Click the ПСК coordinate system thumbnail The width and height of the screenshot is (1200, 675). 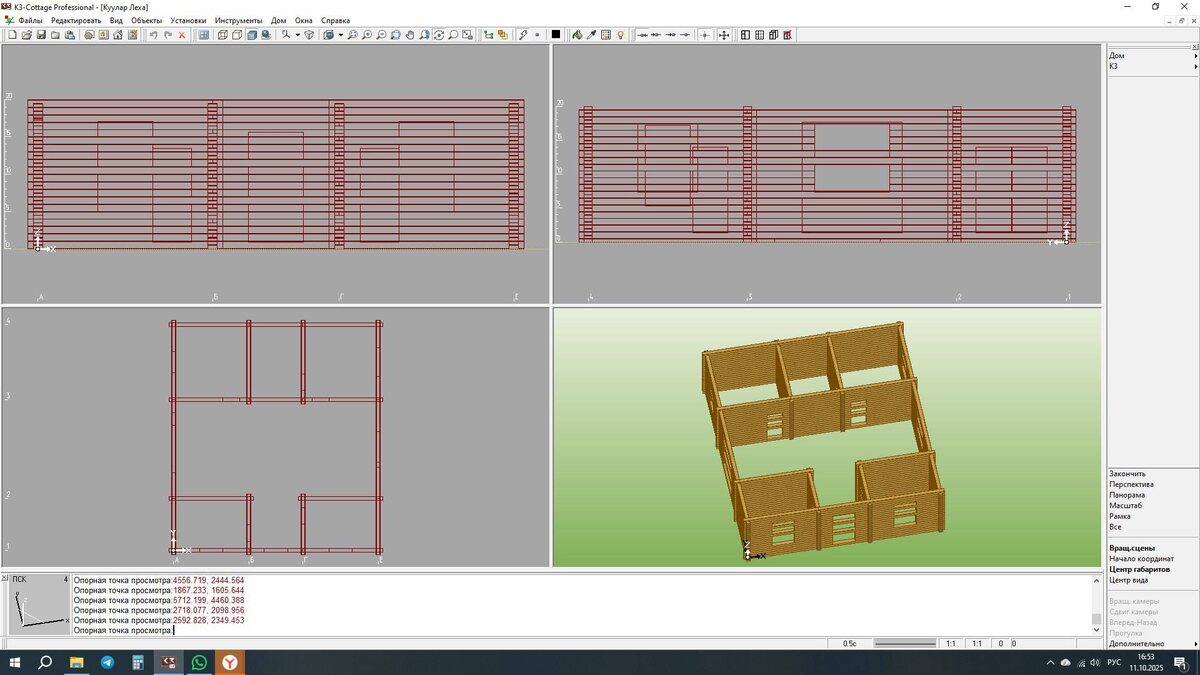(x=38, y=604)
